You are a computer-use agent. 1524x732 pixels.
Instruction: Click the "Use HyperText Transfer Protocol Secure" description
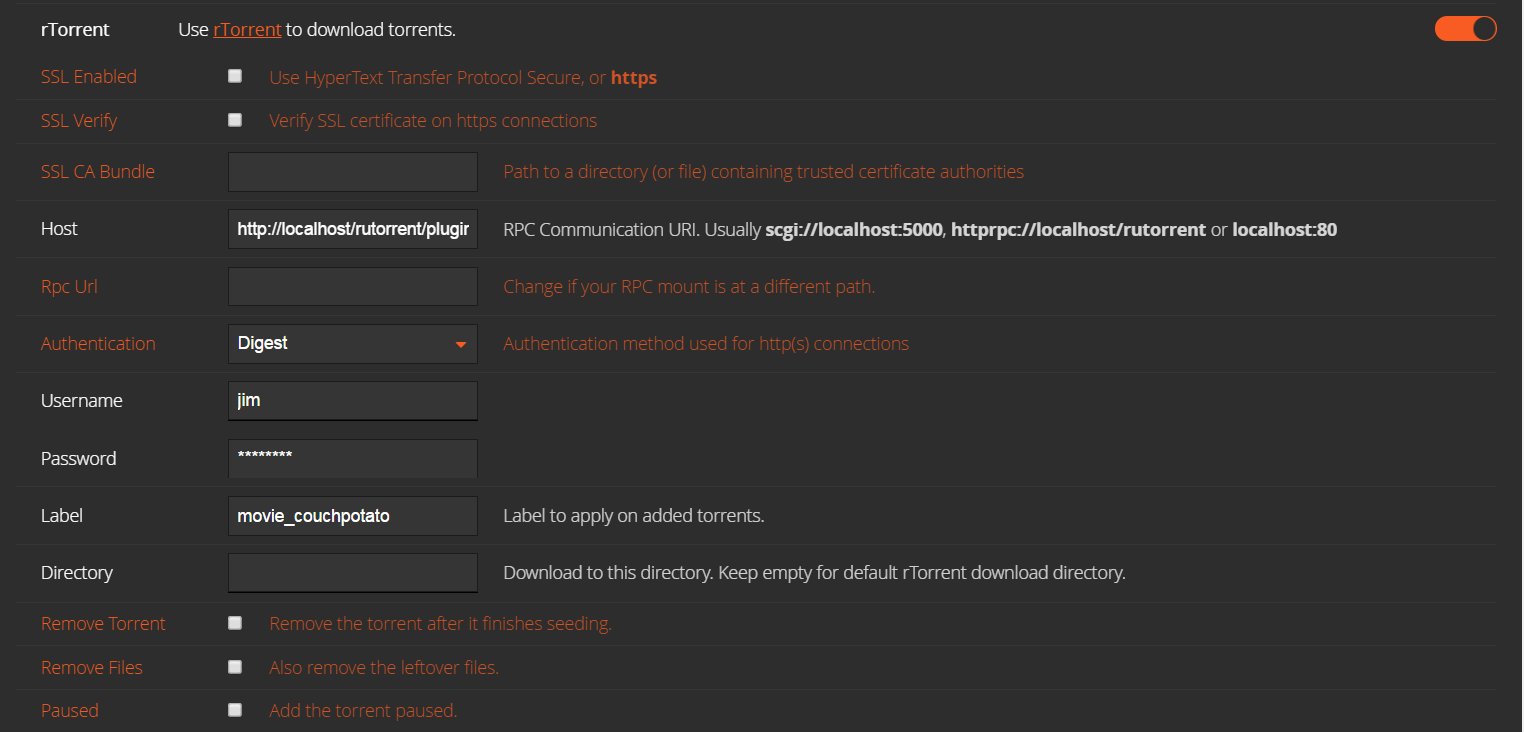(x=463, y=77)
